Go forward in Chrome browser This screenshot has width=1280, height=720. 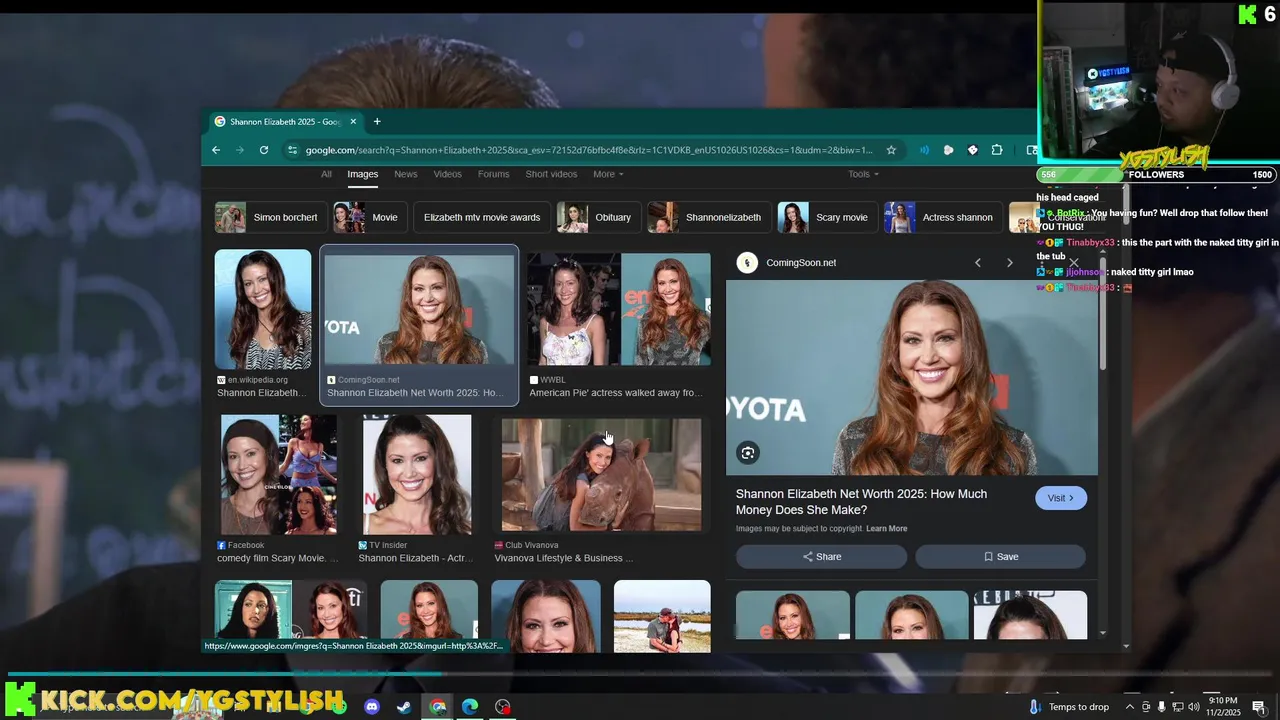[x=240, y=150]
